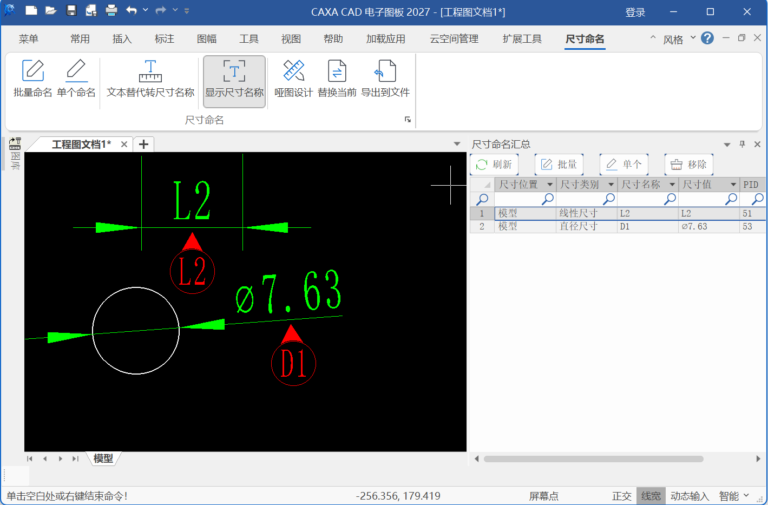Switch to the 帮助 ribbon tab

(333, 39)
